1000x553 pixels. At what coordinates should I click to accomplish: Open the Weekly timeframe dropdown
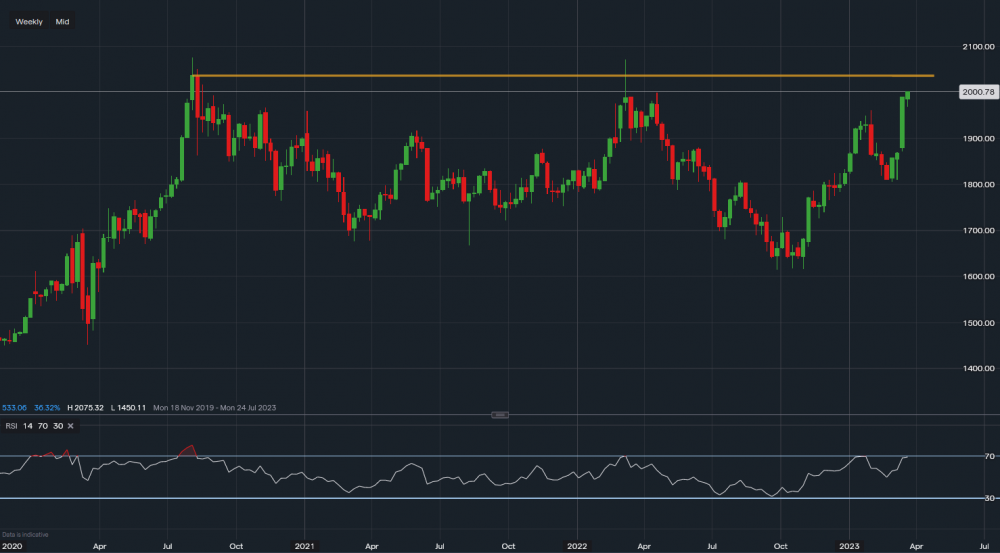pos(29,21)
